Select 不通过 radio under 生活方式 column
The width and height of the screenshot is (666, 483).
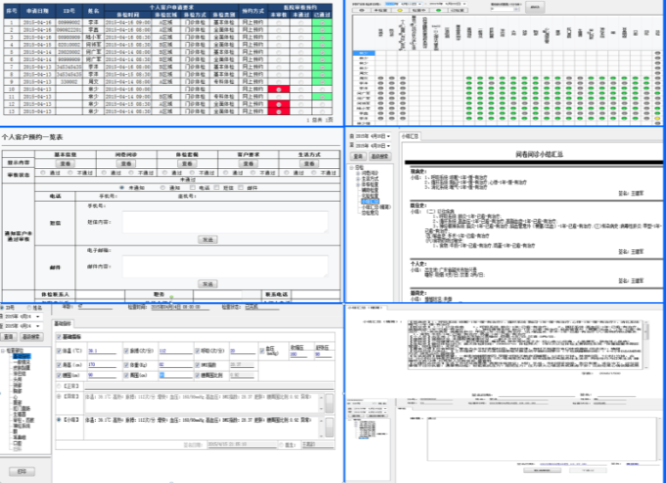pos(314,173)
